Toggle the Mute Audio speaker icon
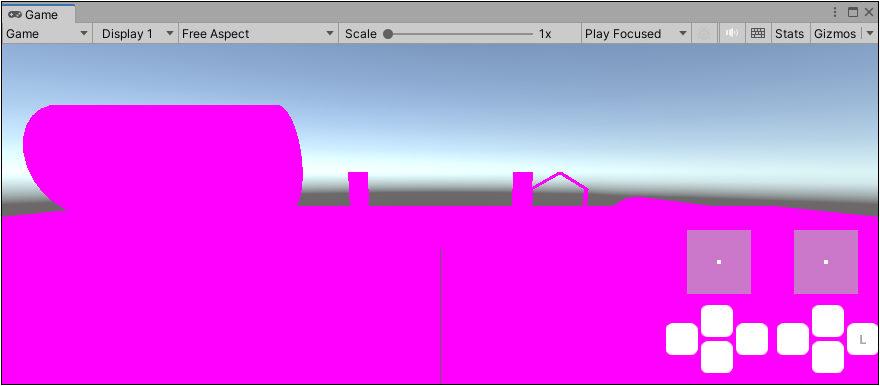880x386 pixels. pyautogui.click(x=731, y=34)
